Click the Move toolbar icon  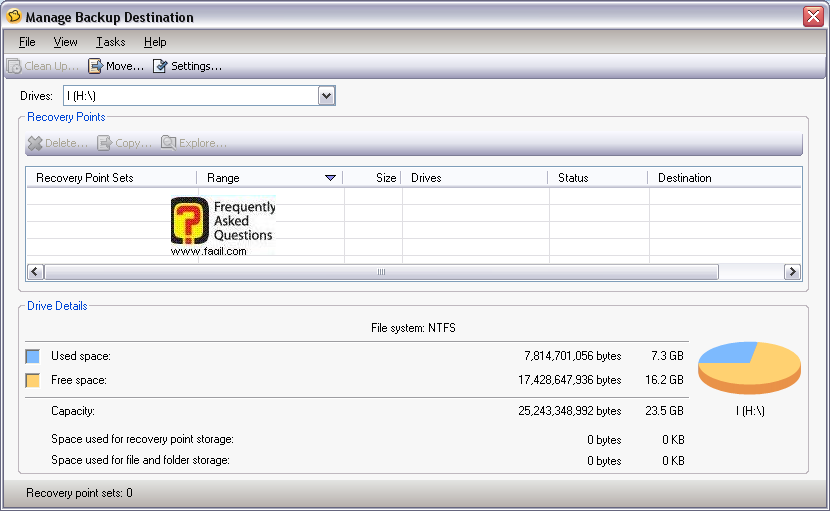[96, 67]
